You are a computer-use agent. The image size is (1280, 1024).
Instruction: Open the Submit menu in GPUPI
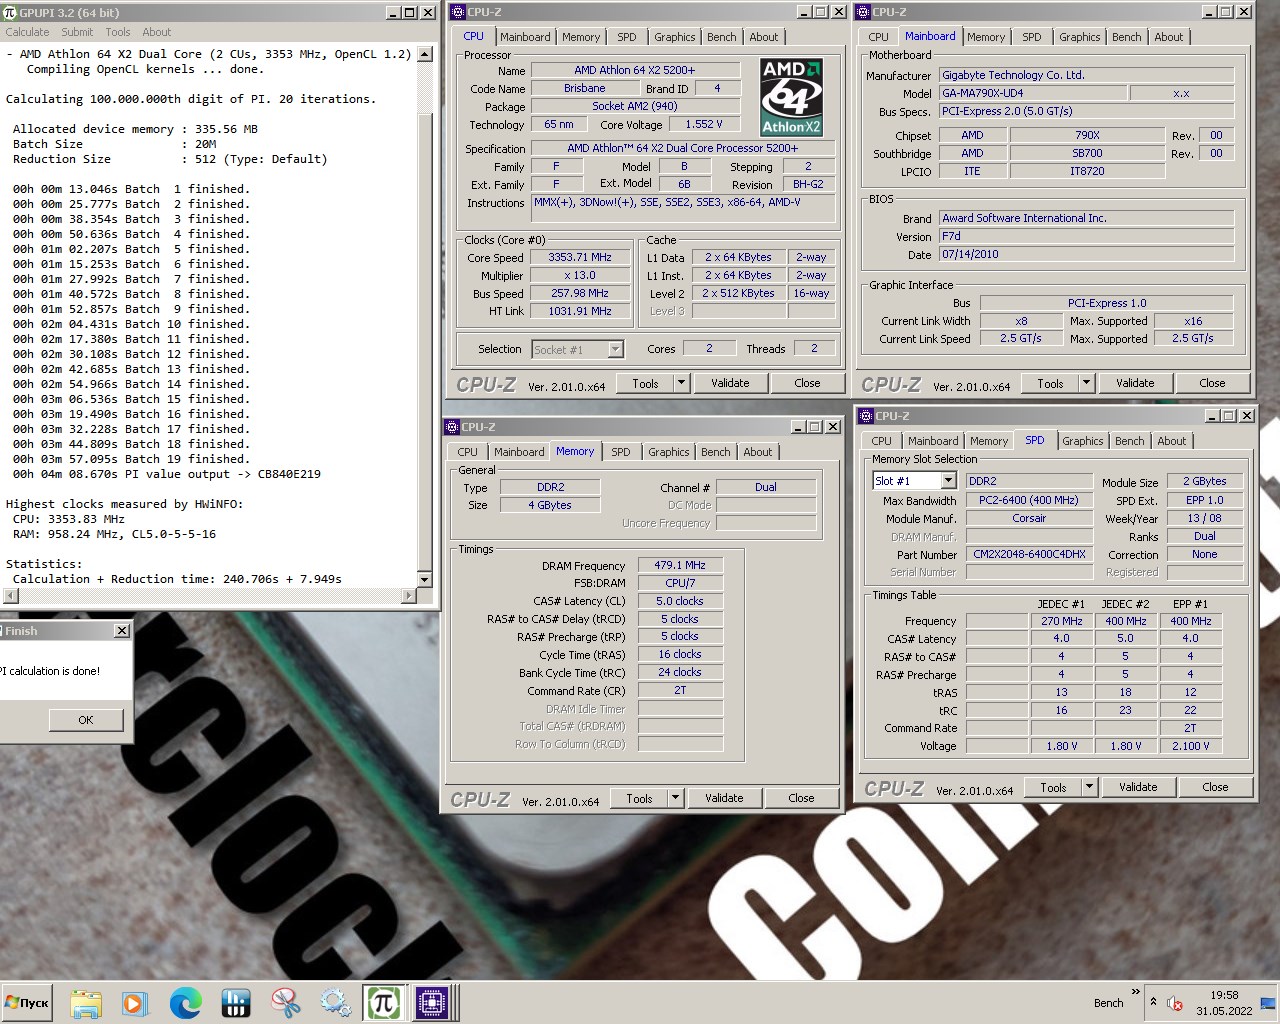tap(77, 32)
